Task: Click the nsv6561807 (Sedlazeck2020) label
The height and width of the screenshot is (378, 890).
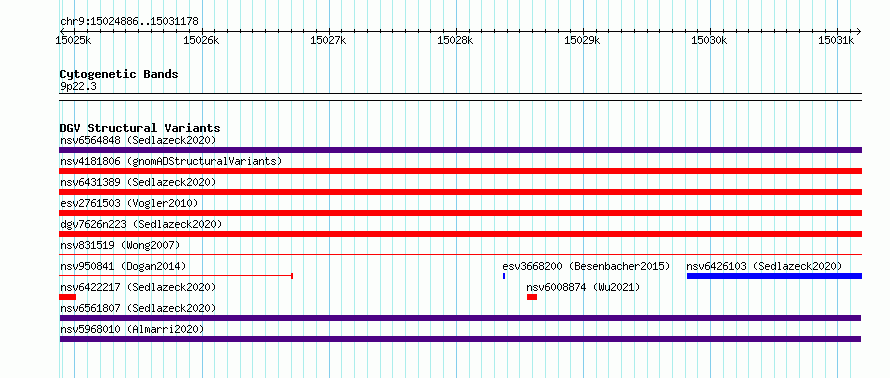Action: point(138,308)
